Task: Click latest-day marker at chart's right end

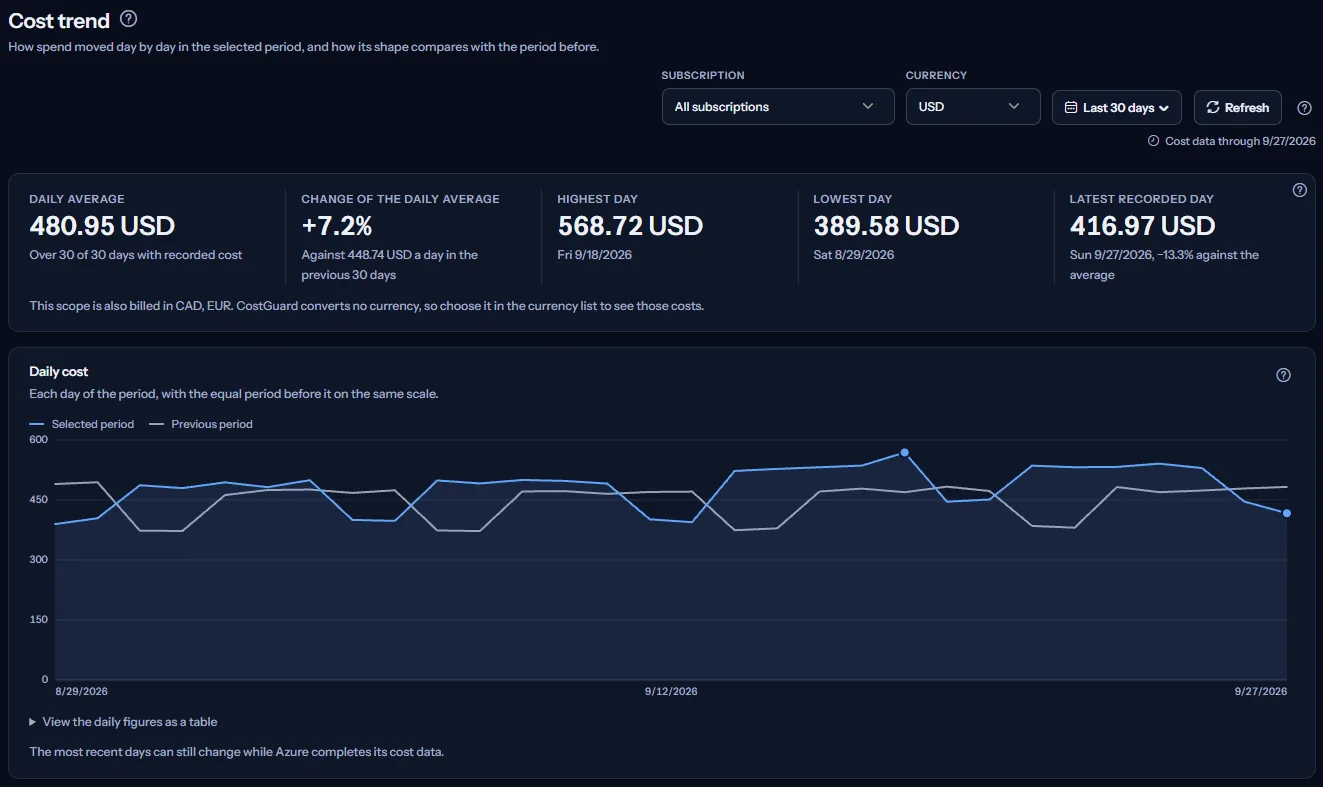Action: [x=1287, y=513]
